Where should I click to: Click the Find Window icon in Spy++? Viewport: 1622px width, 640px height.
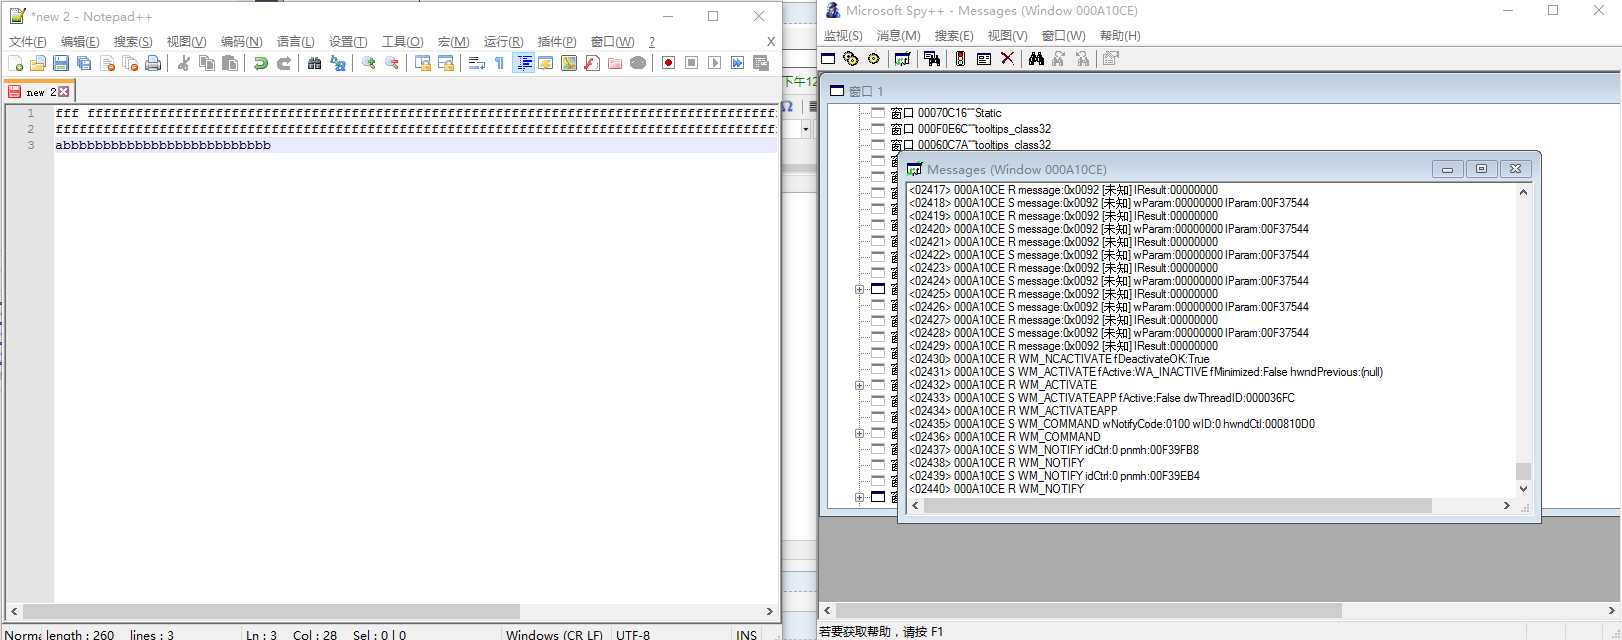pyautogui.click(x=932, y=59)
